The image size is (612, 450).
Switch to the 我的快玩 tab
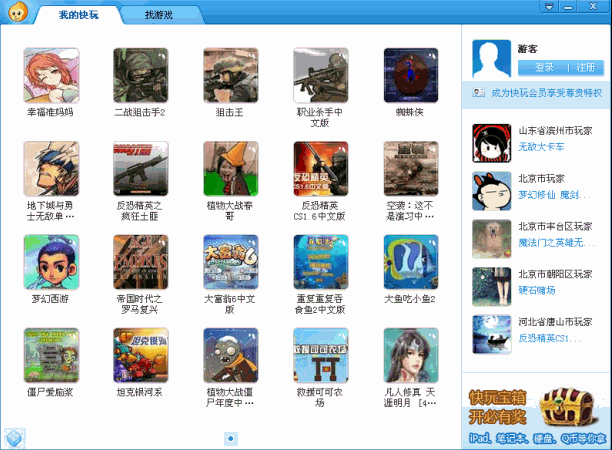point(78,15)
